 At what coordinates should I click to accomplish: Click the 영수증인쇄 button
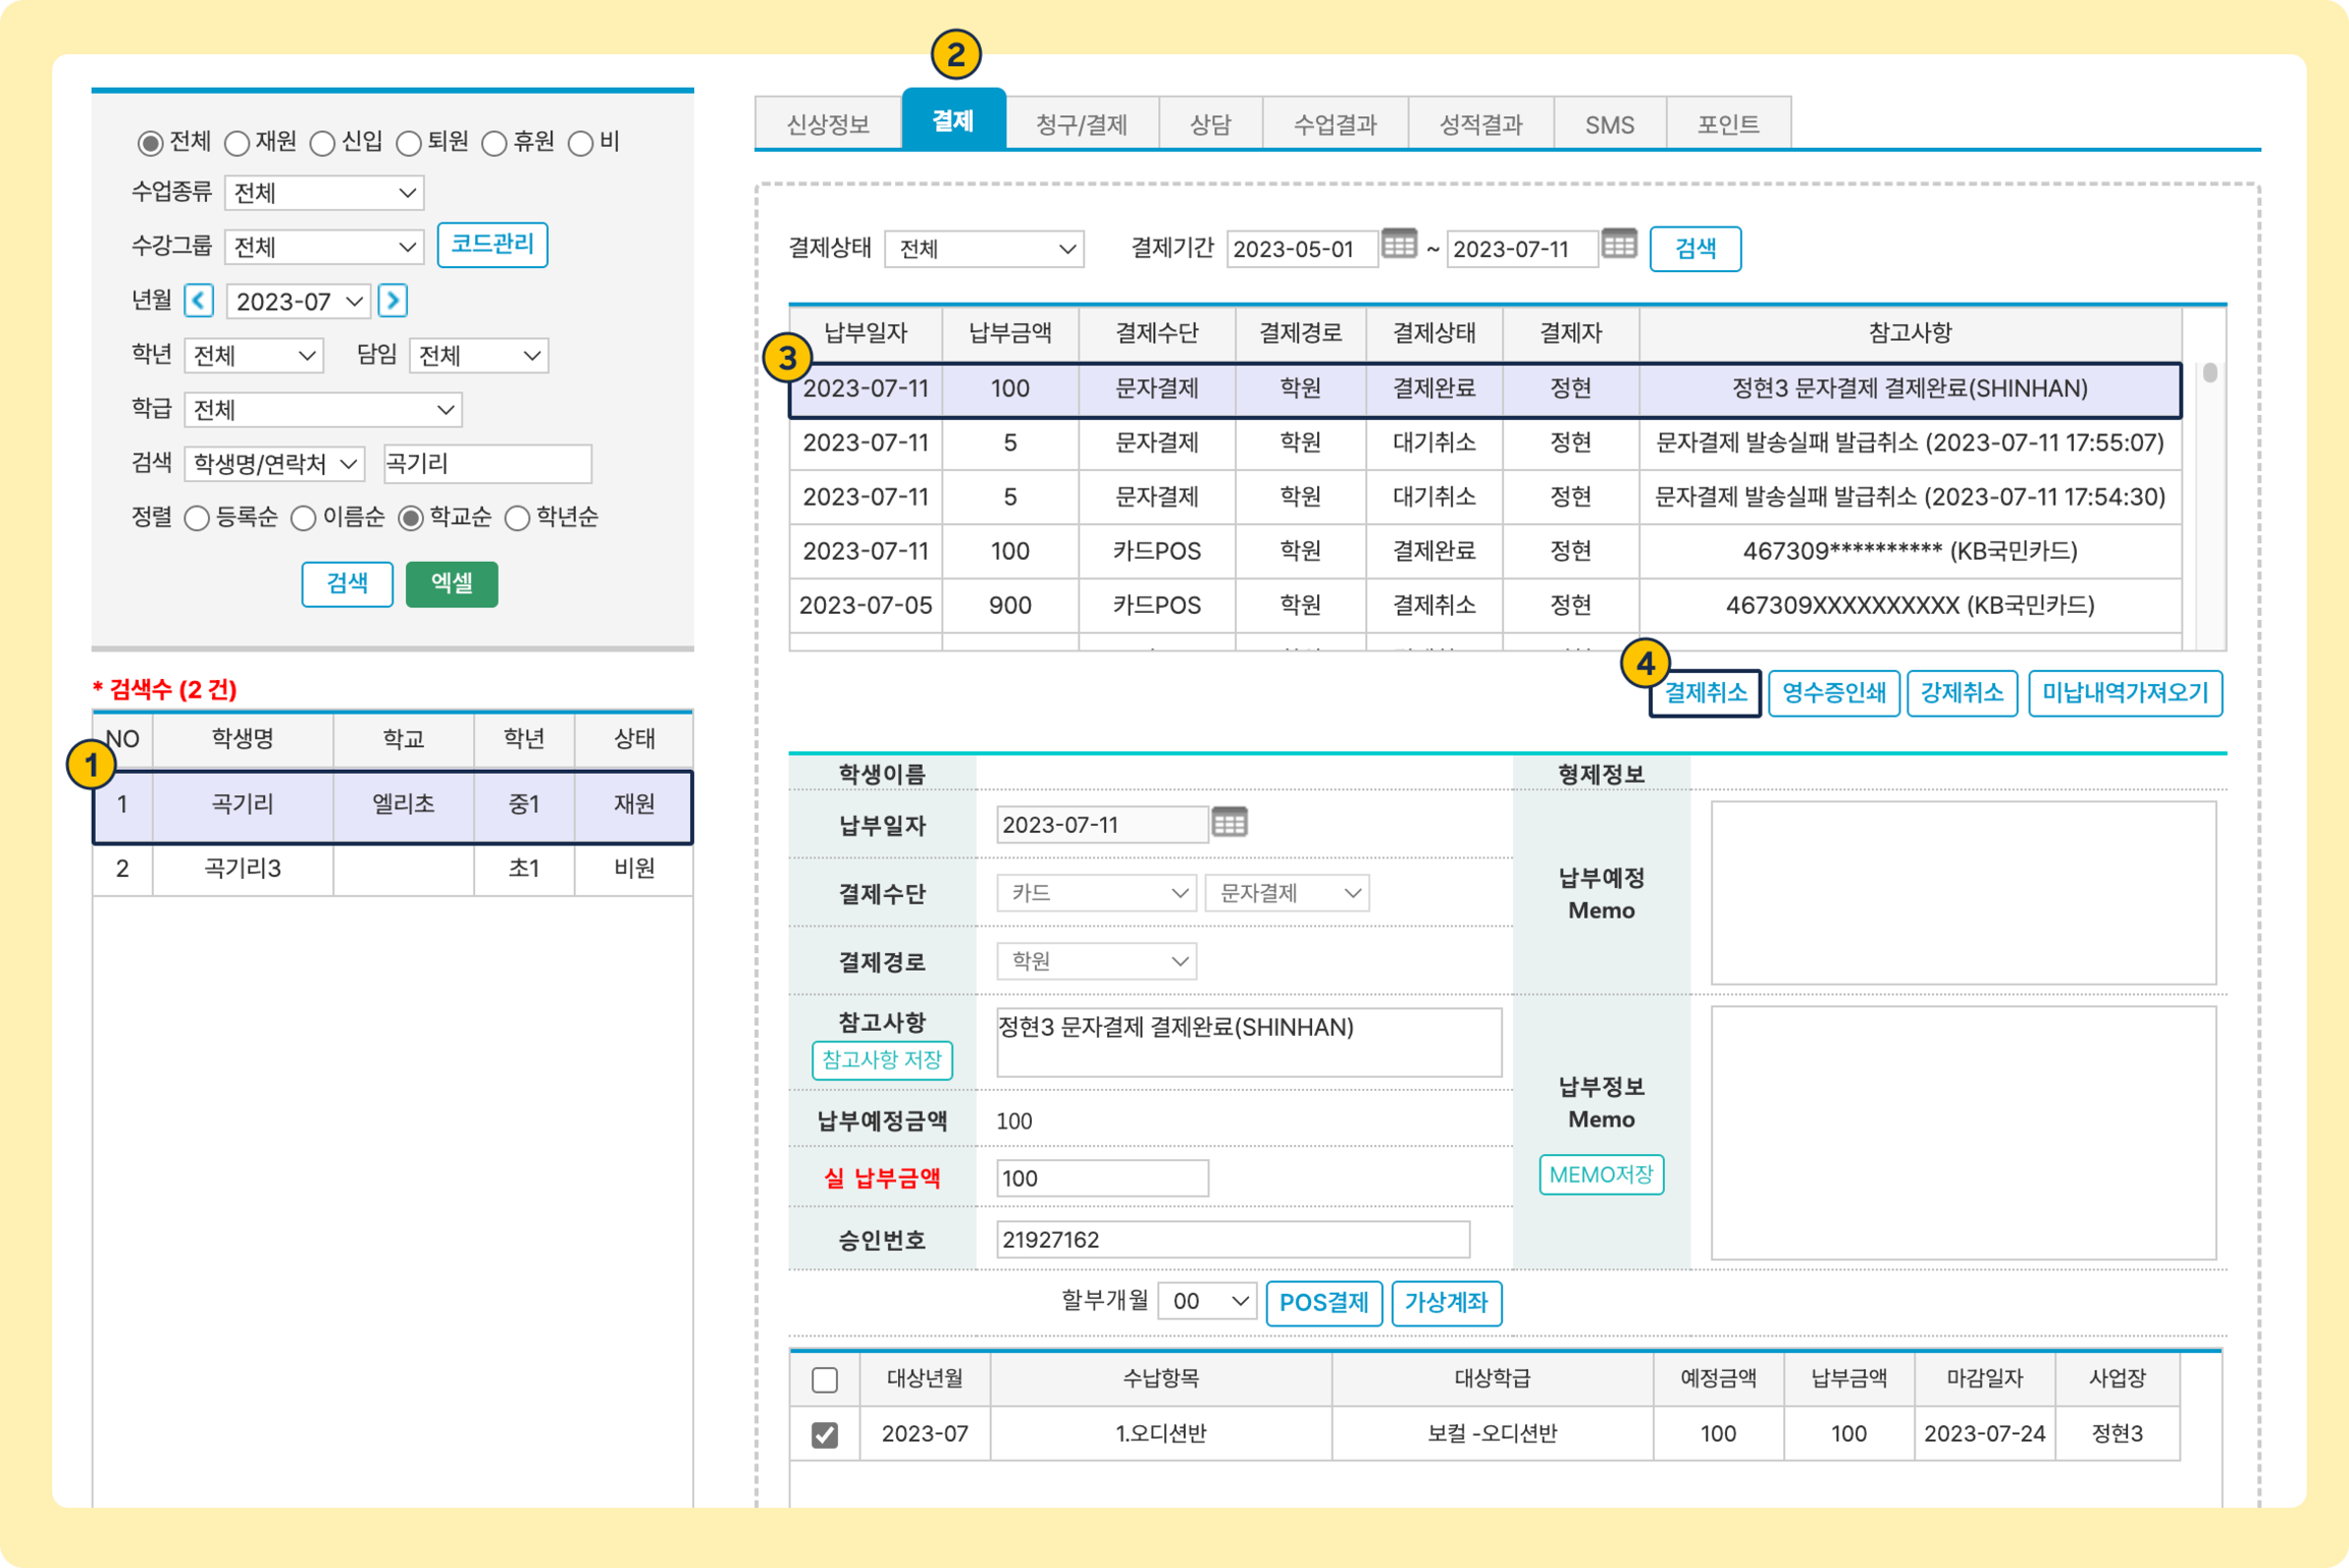point(1834,693)
